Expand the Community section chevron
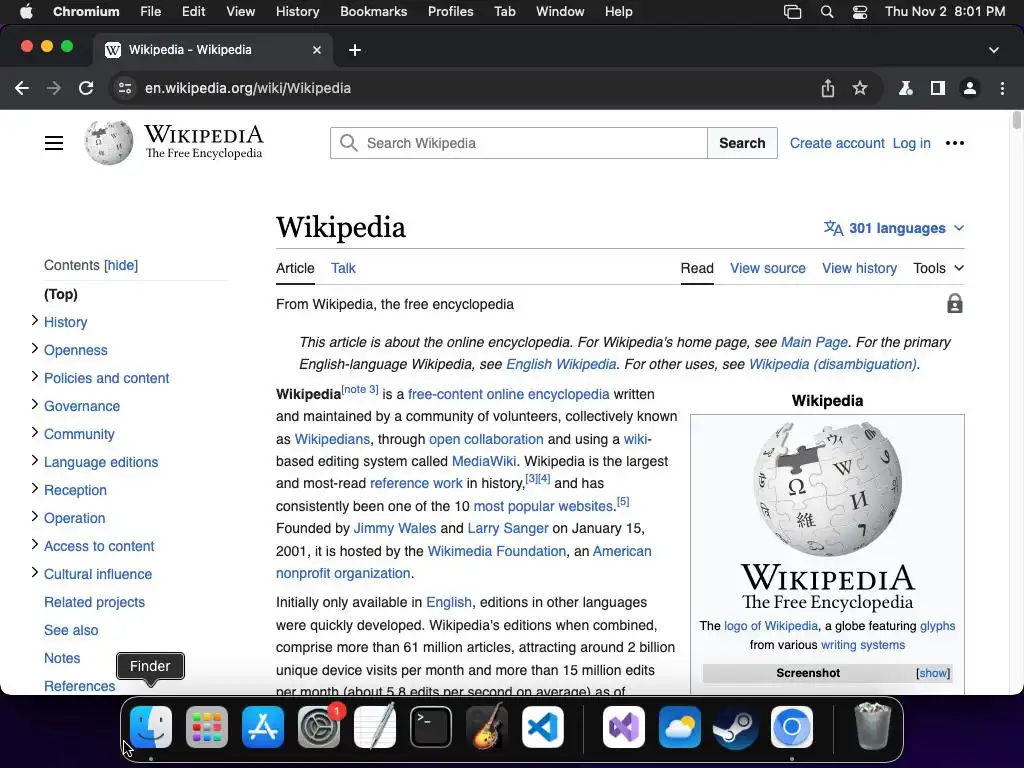The width and height of the screenshot is (1024, 768). pyautogui.click(x=35, y=432)
